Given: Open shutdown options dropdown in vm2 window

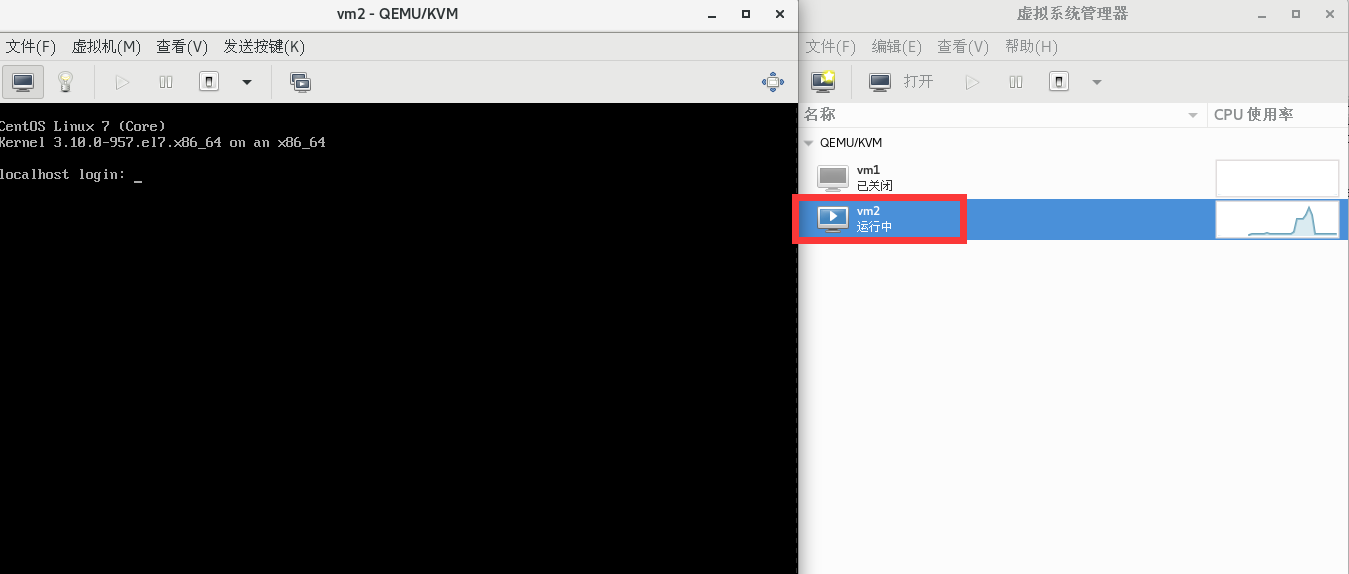Looking at the screenshot, I should [x=247, y=82].
